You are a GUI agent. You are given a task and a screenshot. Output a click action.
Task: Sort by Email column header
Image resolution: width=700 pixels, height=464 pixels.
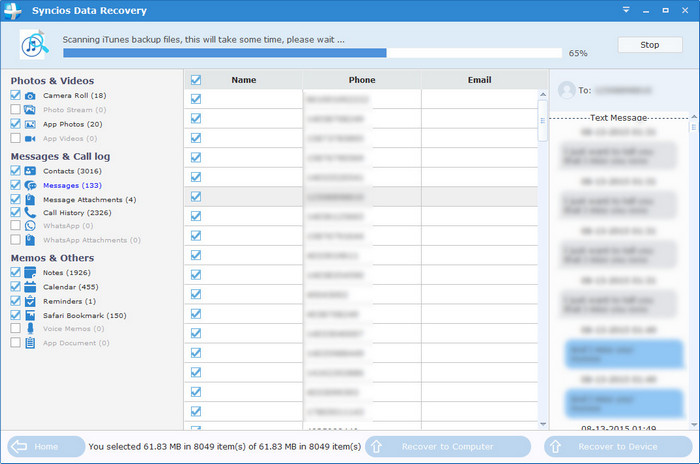(479, 80)
